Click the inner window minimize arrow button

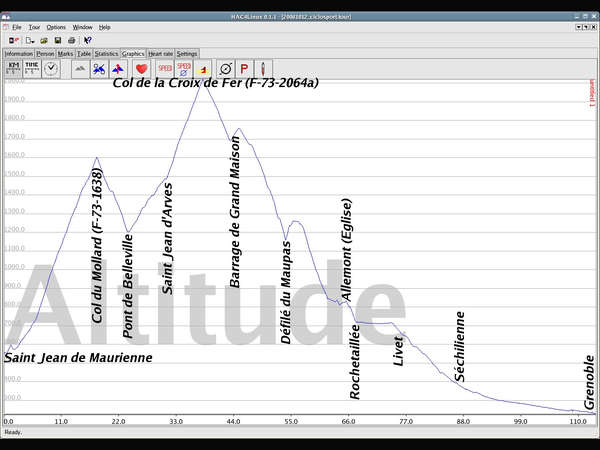(x=579, y=27)
